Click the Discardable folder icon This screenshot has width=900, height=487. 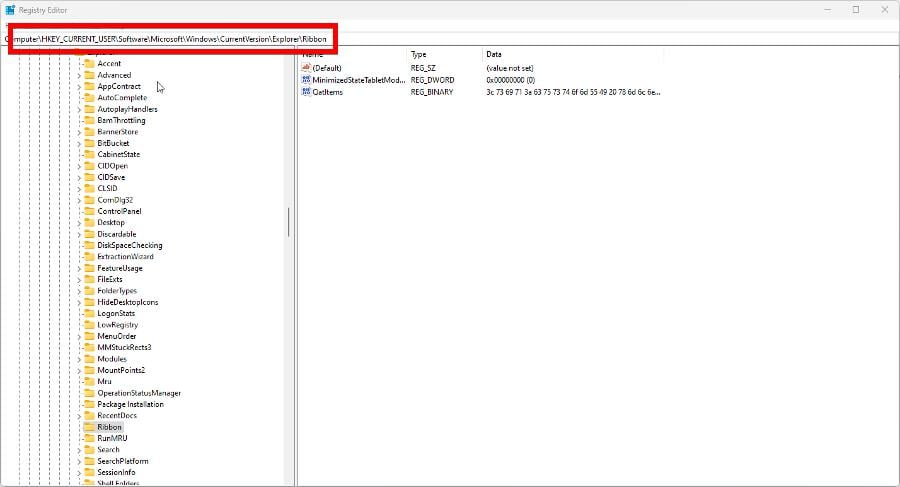coord(89,234)
